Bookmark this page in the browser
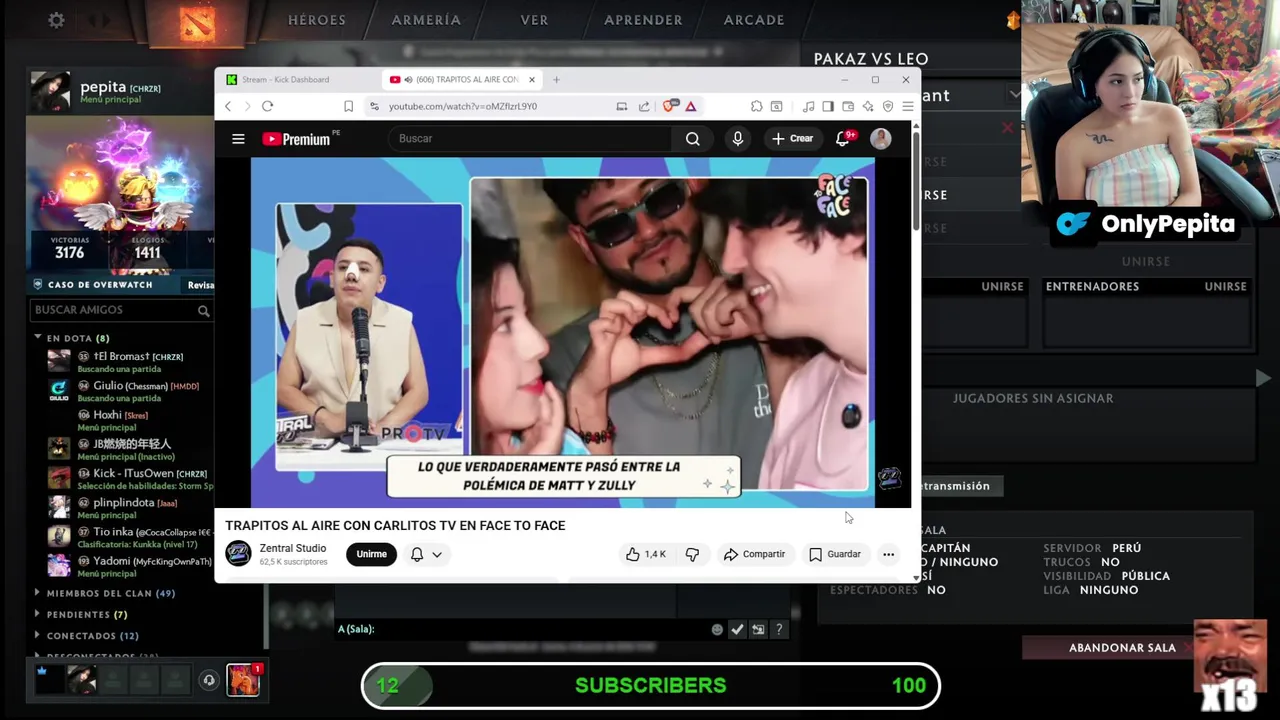1280x720 pixels. point(348,106)
